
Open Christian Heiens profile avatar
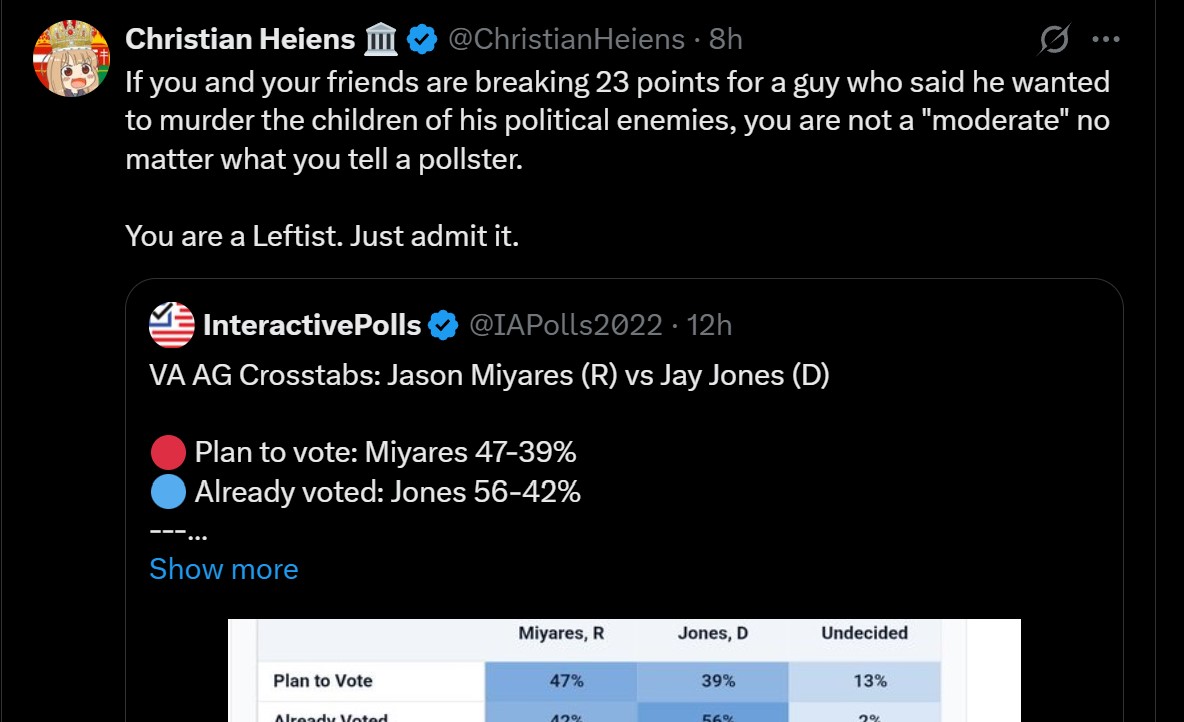pyautogui.click(x=72, y=58)
